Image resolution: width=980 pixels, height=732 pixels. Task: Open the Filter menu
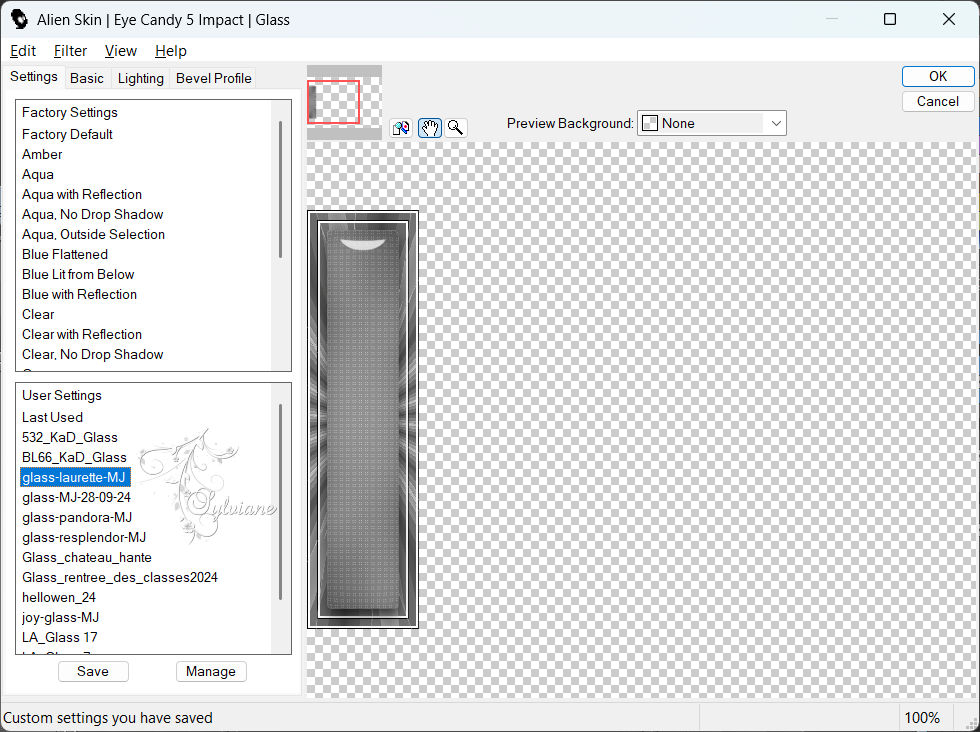point(70,51)
